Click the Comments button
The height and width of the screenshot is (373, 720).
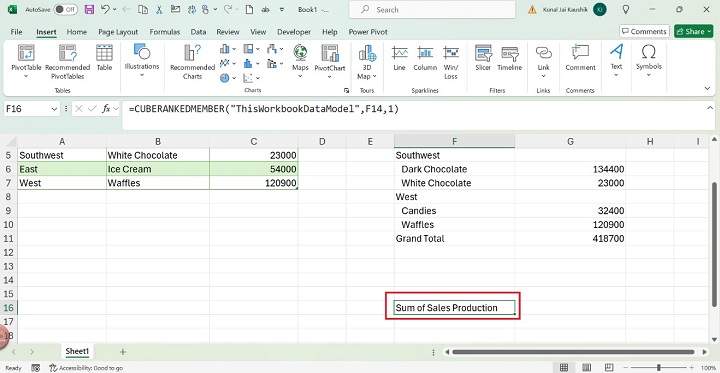point(644,31)
